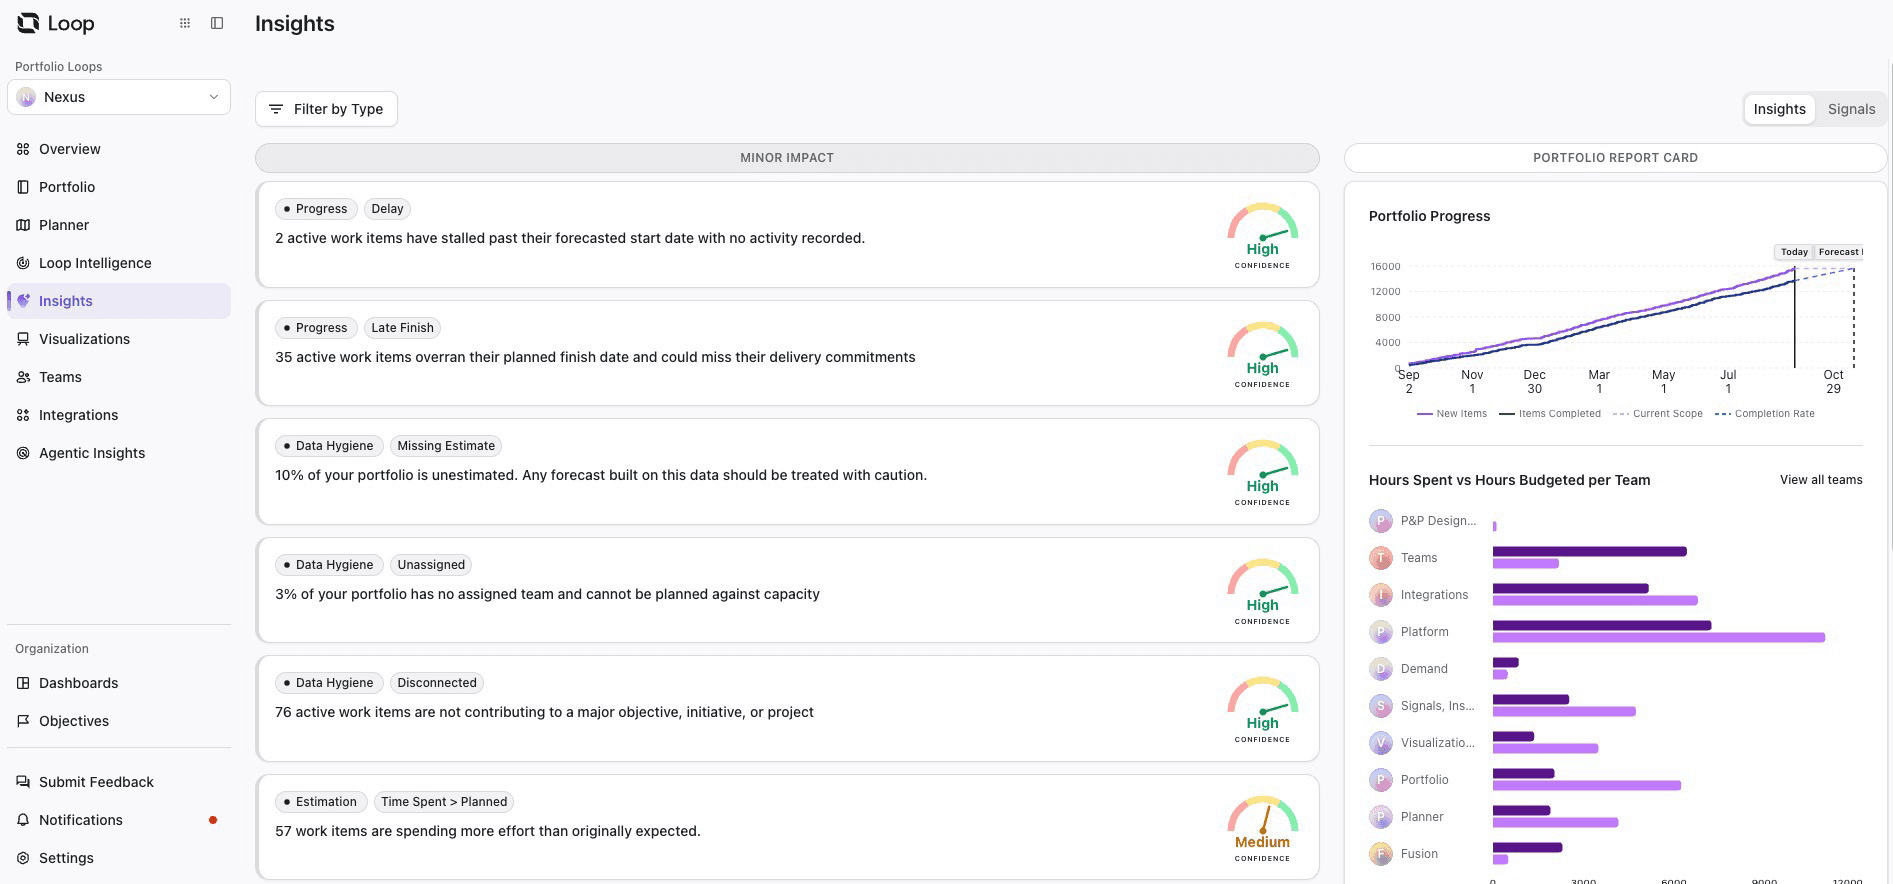Click the Portfolio Report Card header
1893x884 pixels.
(x=1615, y=158)
